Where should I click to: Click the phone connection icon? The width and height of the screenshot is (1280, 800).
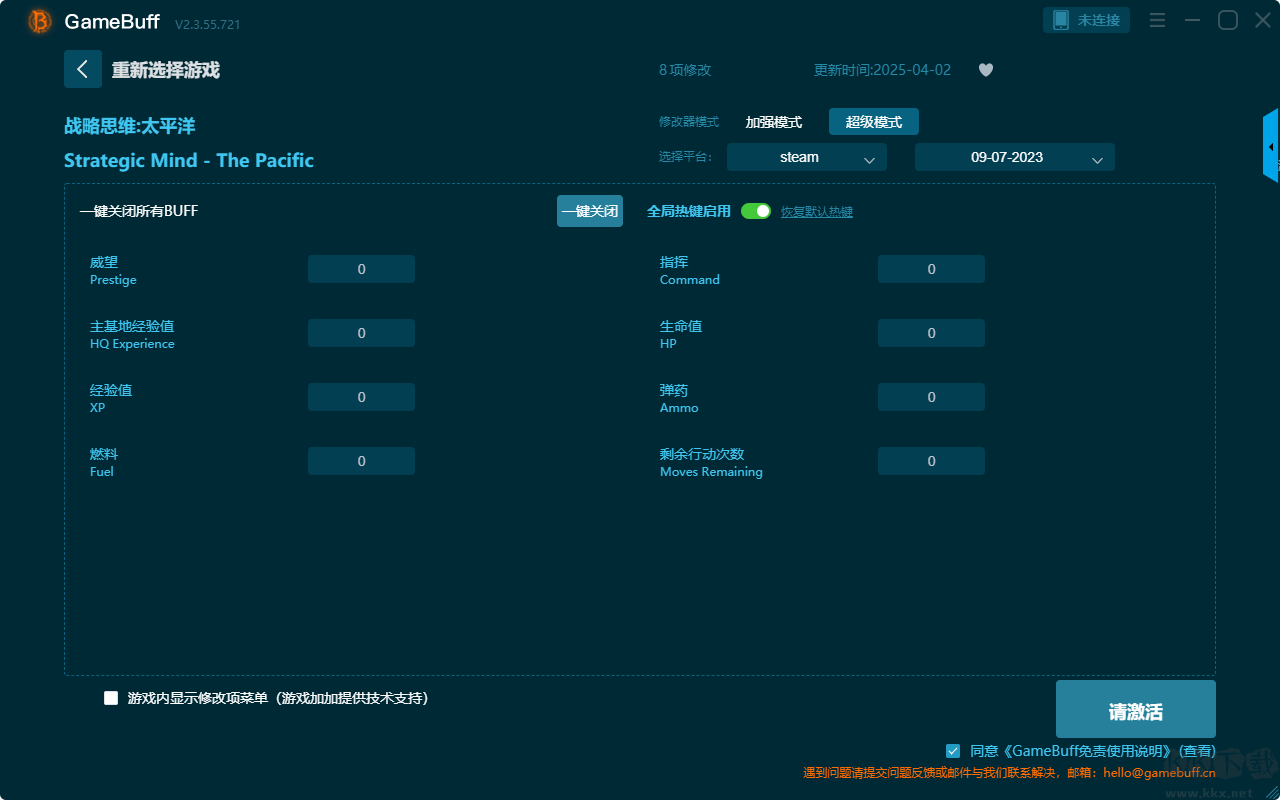point(1062,20)
